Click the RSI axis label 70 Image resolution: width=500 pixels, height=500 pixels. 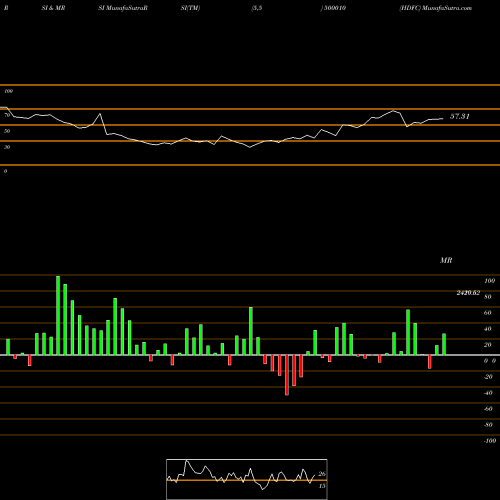[x=7, y=115]
